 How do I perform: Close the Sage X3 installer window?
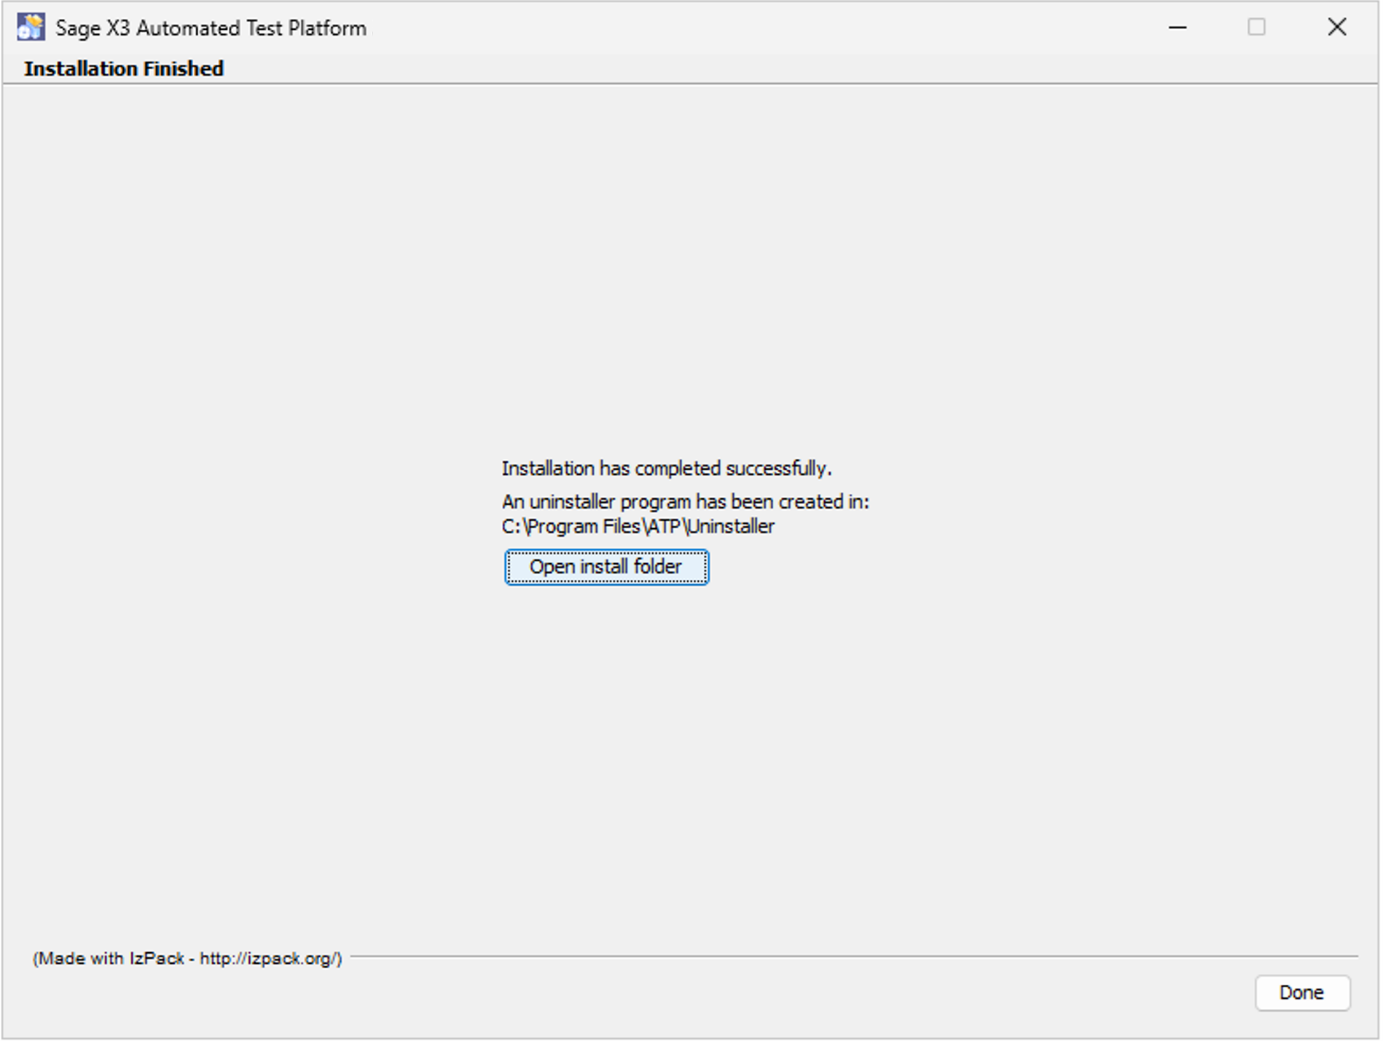point(1337,27)
